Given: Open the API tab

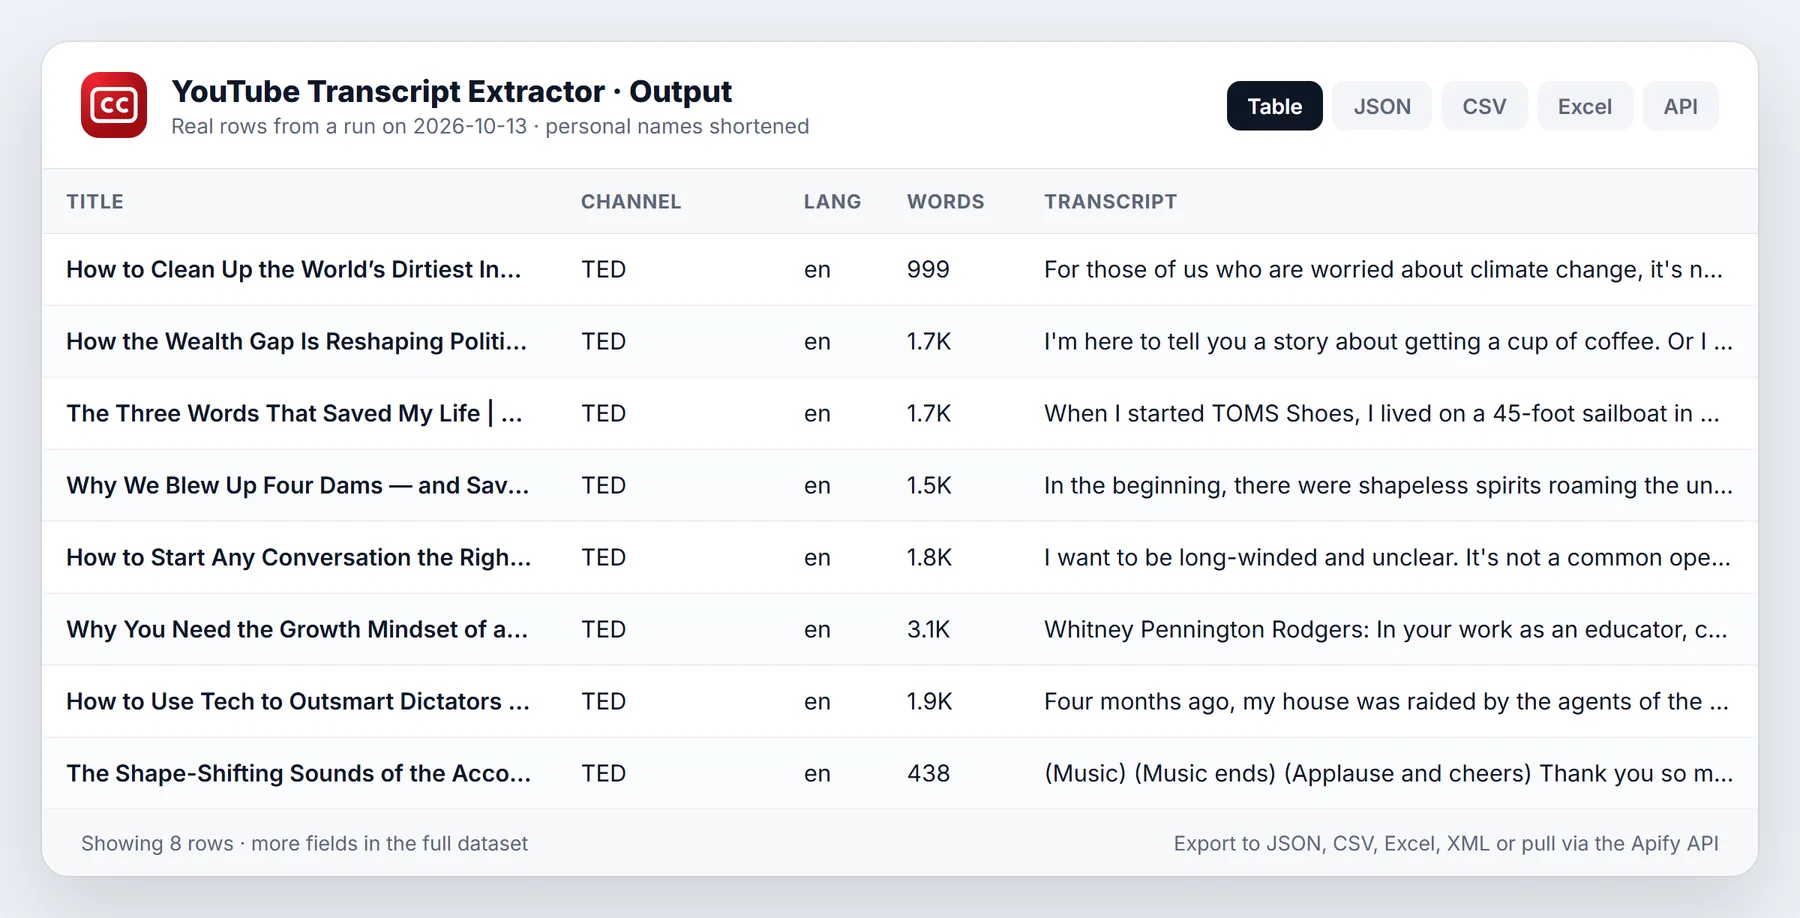Looking at the screenshot, I should 1680,106.
